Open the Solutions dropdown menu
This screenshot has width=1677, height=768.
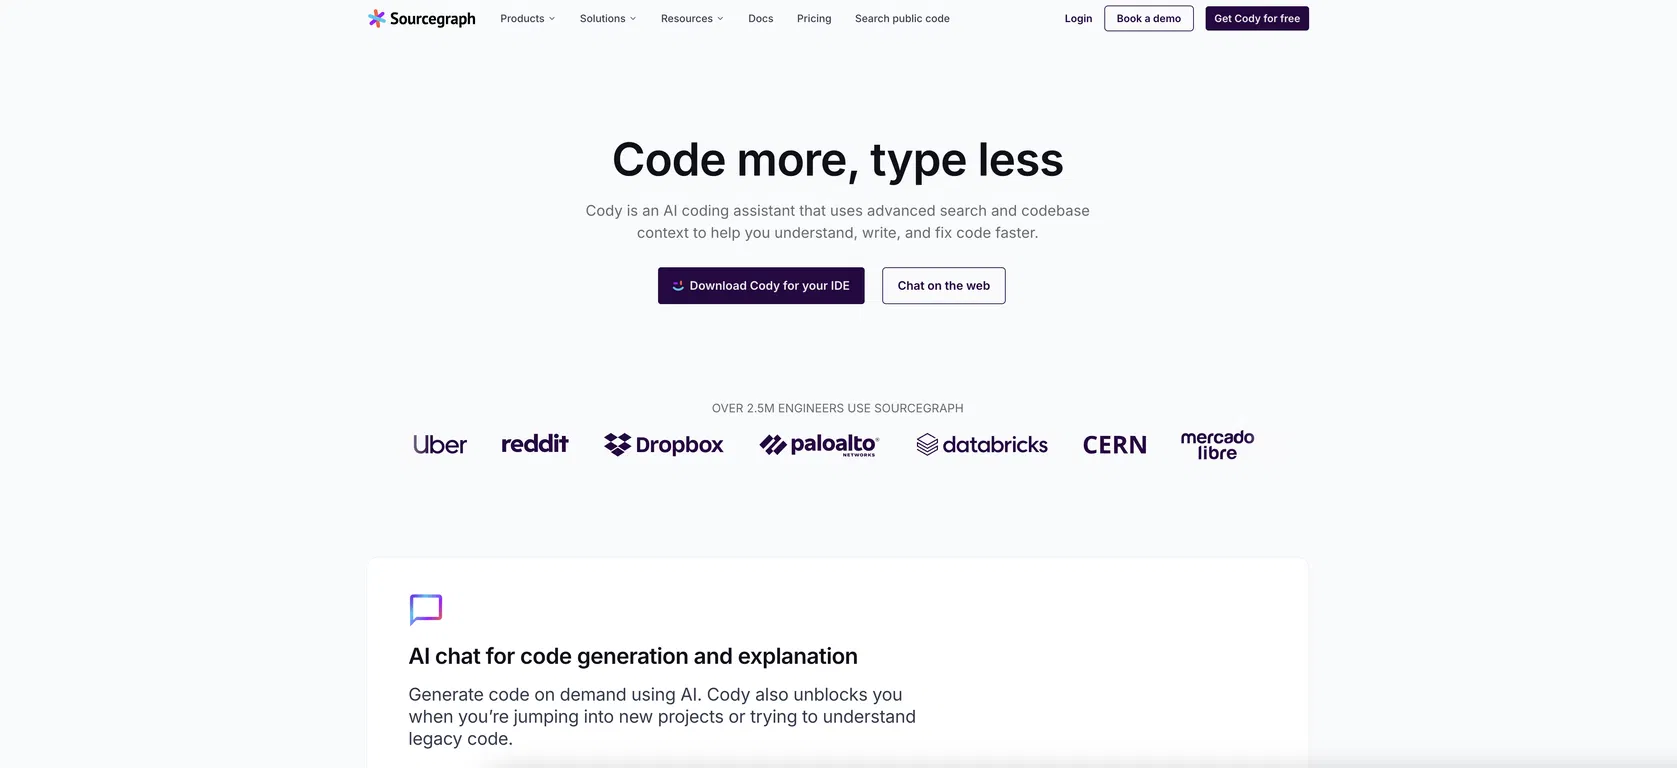[x=607, y=19]
